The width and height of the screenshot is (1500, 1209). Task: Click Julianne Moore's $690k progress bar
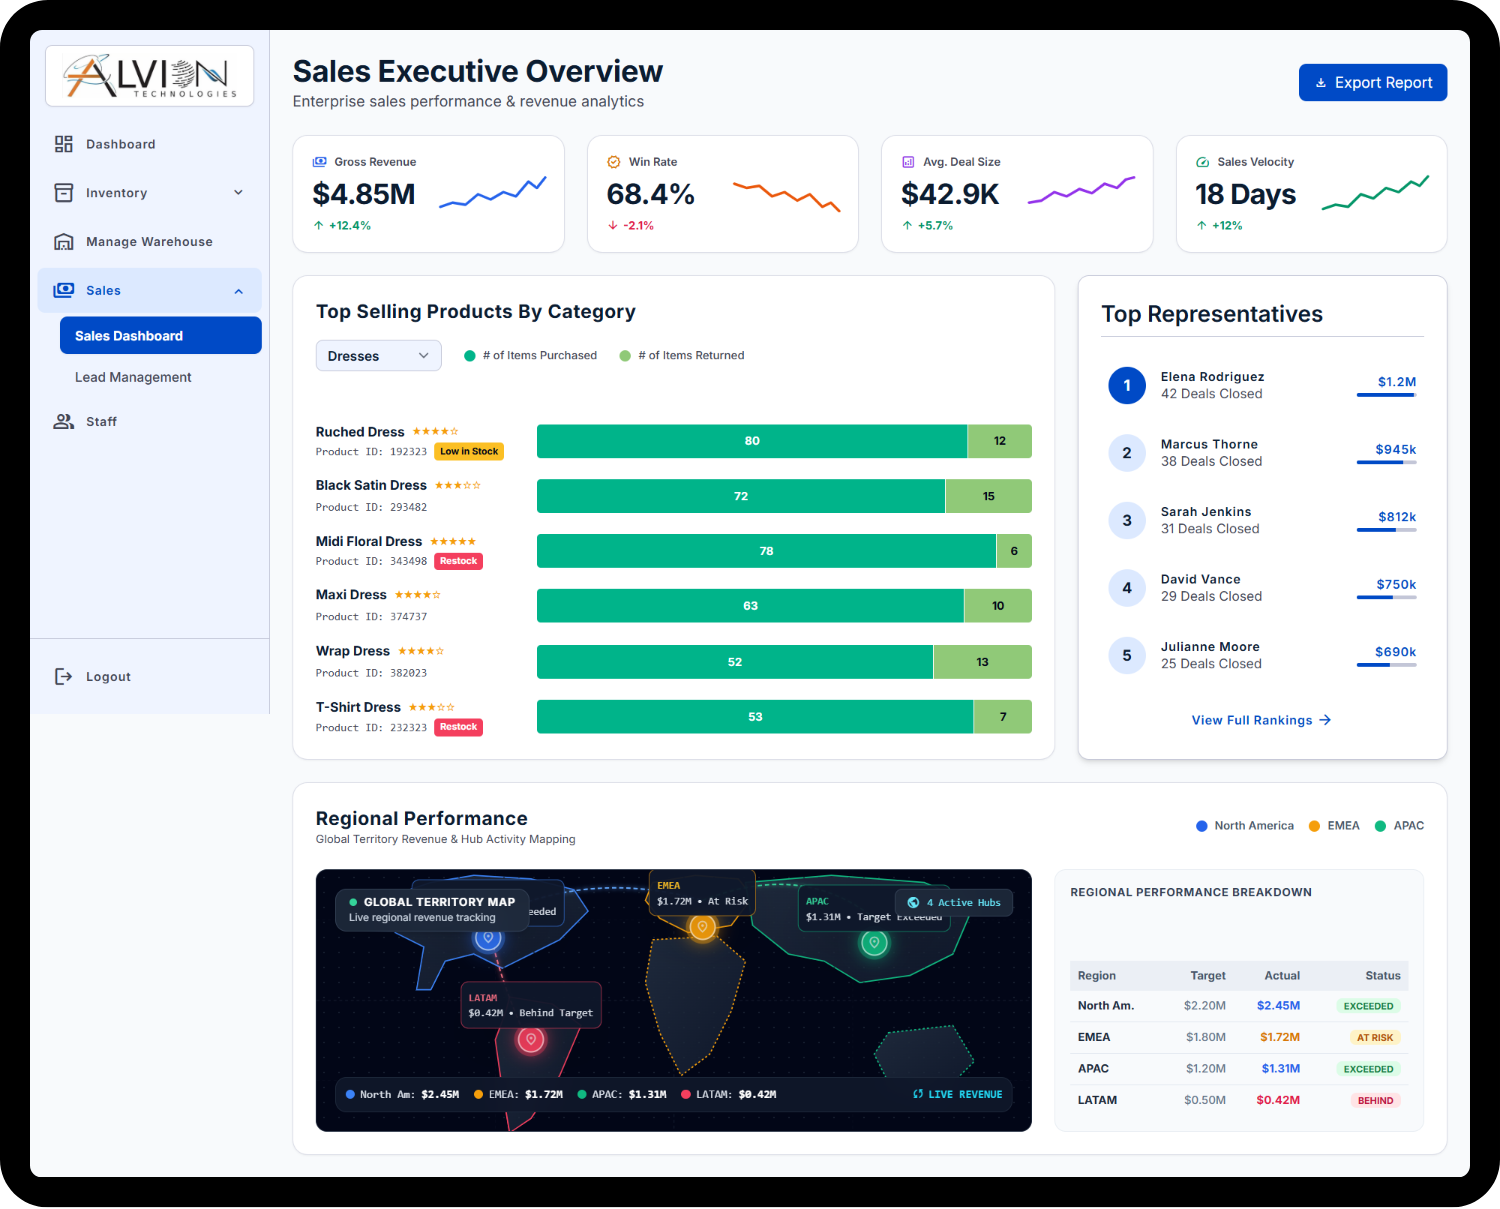click(1387, 665)
